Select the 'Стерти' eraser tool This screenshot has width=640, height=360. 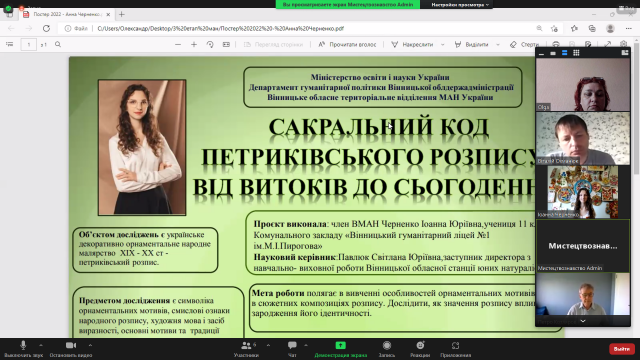(x=524, y=44)
